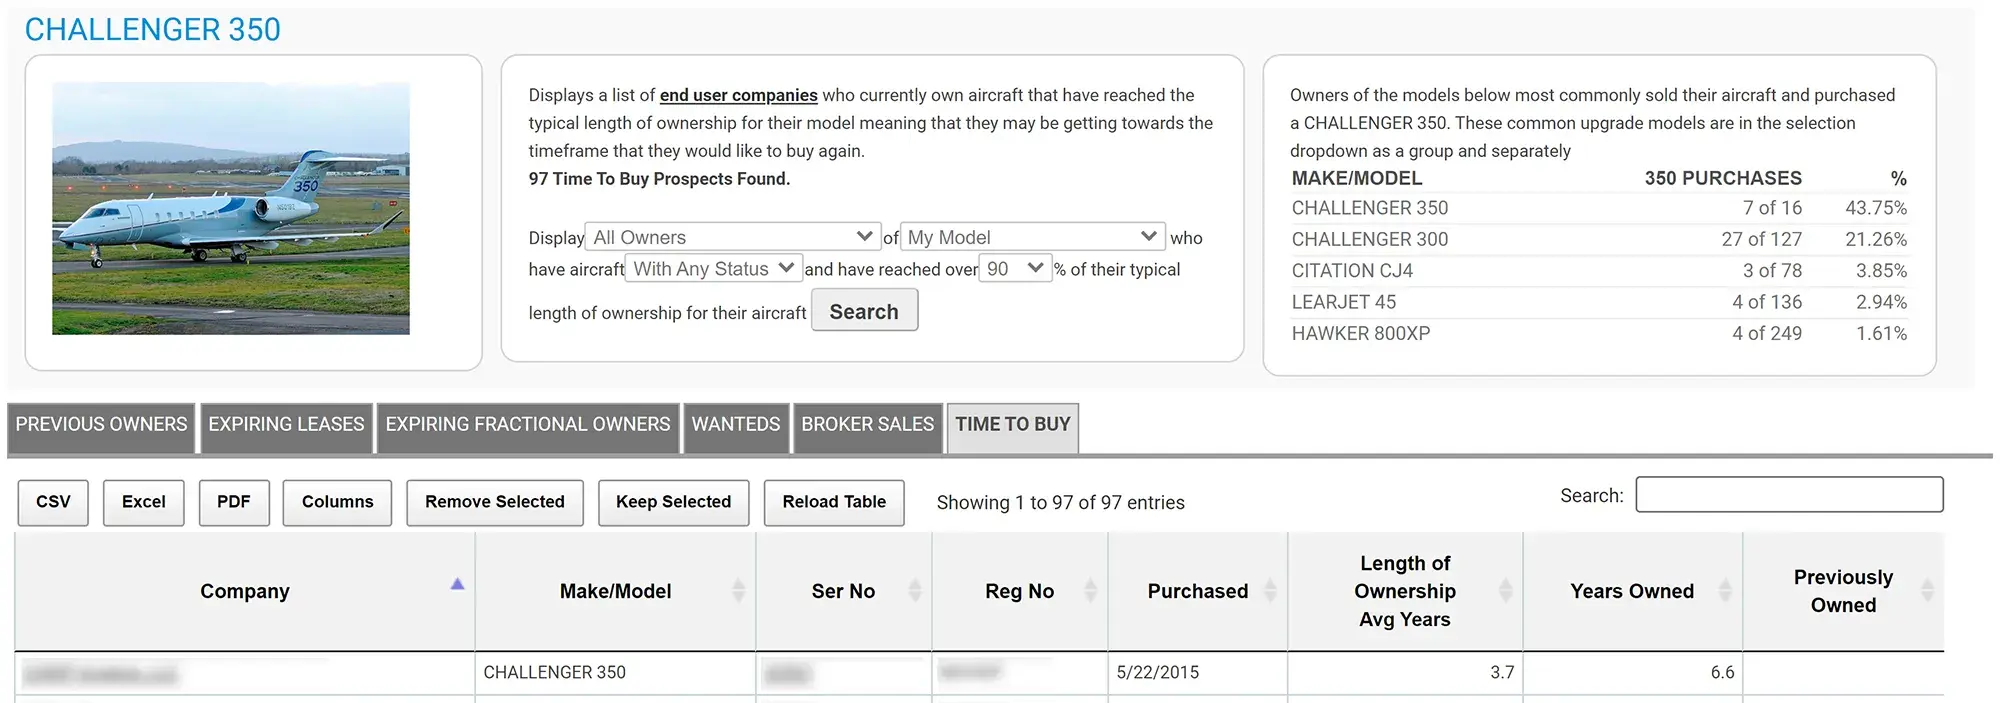2000x703 pixels.
Task: Select the Broker Sales tab
Action: coord(867,425)
